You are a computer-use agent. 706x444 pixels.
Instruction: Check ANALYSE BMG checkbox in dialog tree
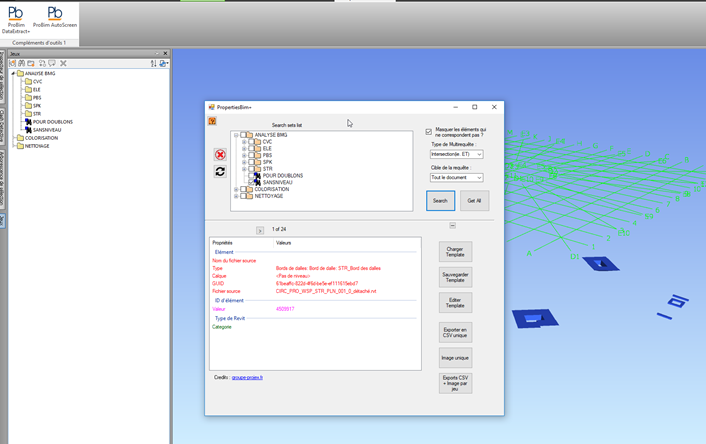[x=243, y=135]
